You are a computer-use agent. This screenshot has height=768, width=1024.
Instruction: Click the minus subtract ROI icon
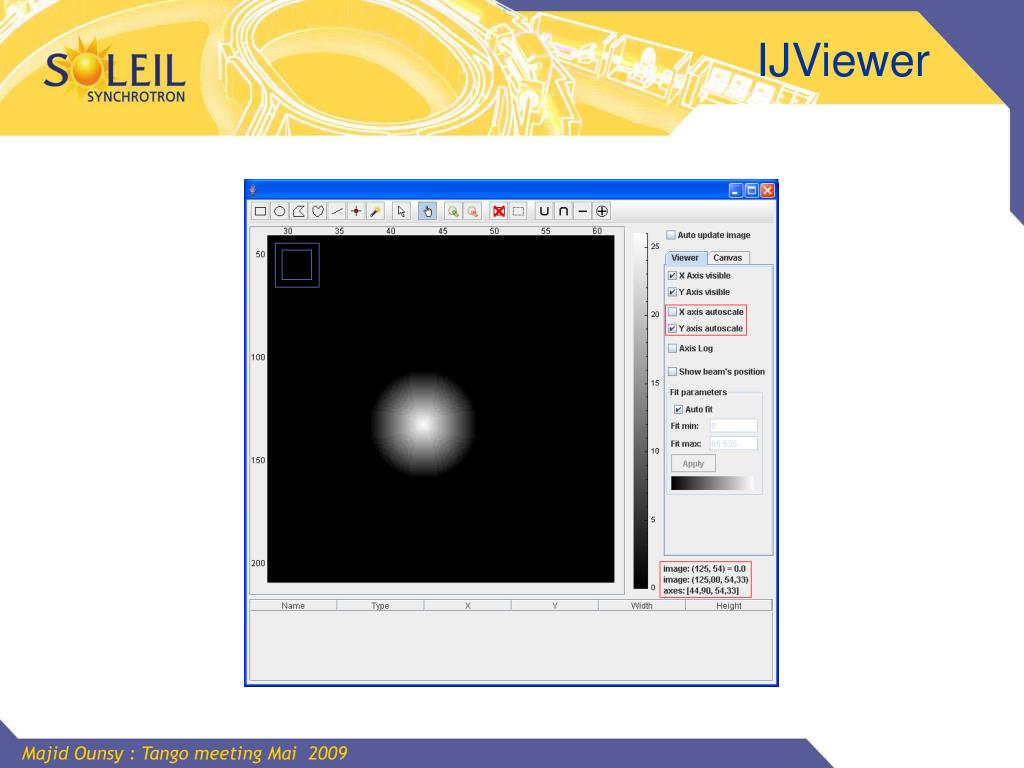[583, 211]
